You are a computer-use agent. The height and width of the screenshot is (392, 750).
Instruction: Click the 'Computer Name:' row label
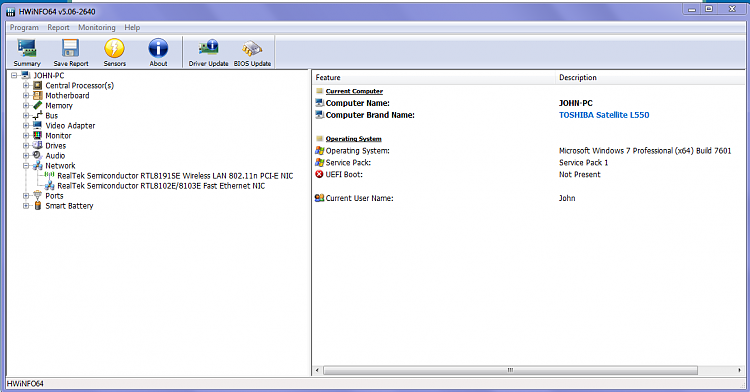(x=357, y=103)
